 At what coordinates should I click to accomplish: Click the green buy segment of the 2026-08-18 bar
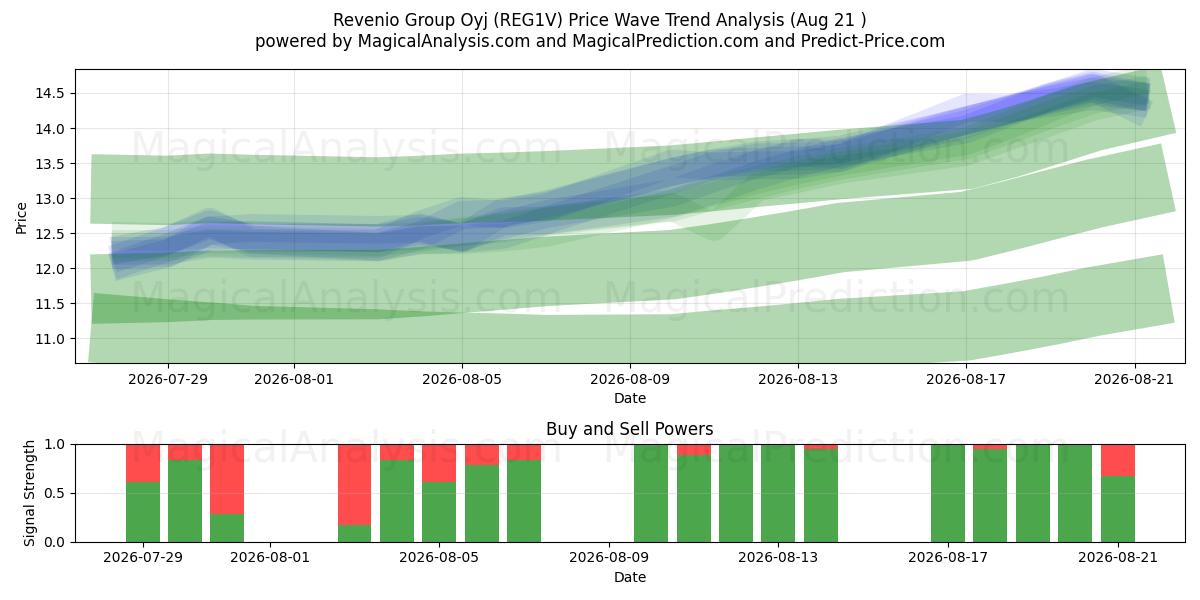(990, 496)
